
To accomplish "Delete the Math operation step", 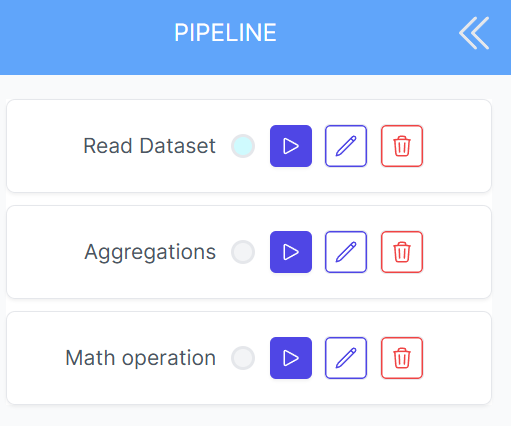I will pyautogui.click(x=402, y=358).
